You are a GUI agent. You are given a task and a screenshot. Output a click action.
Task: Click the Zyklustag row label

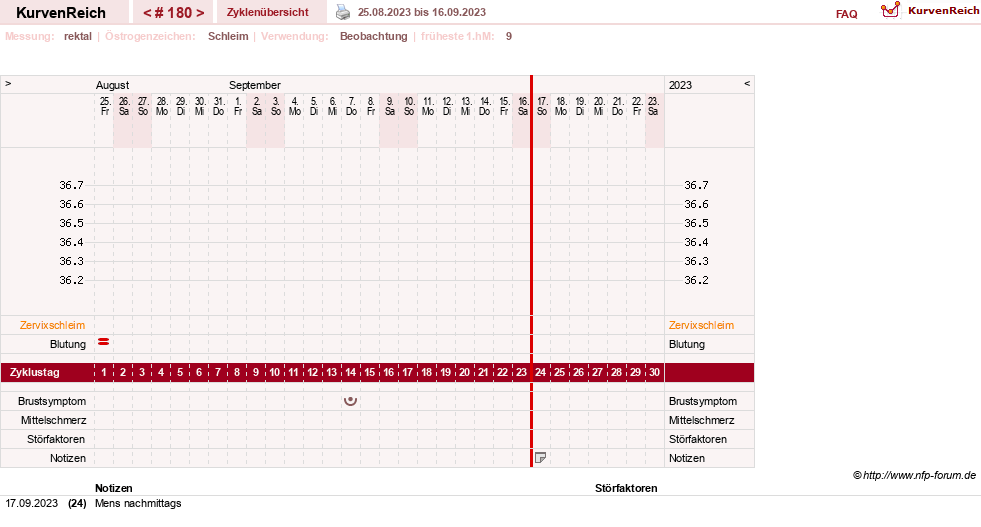click(x=34, y=372)
